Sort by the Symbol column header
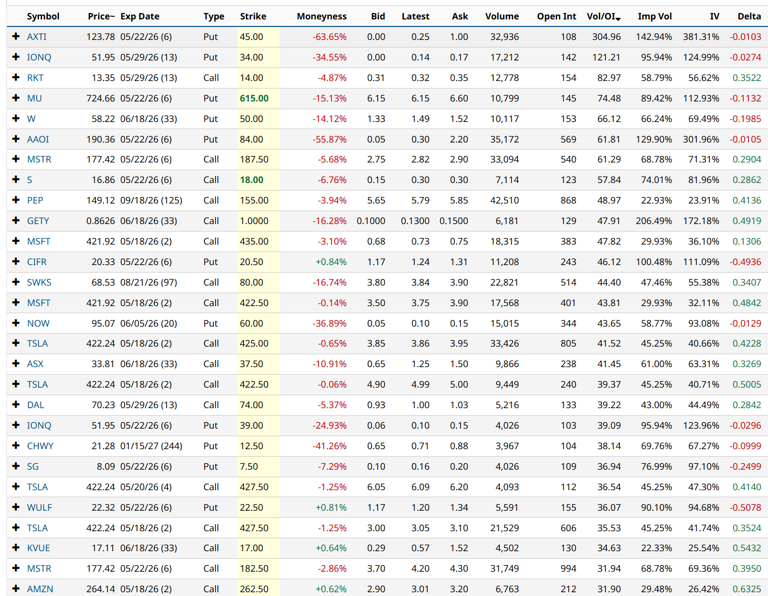Screen dimensions: 768x596 [43, 16]
